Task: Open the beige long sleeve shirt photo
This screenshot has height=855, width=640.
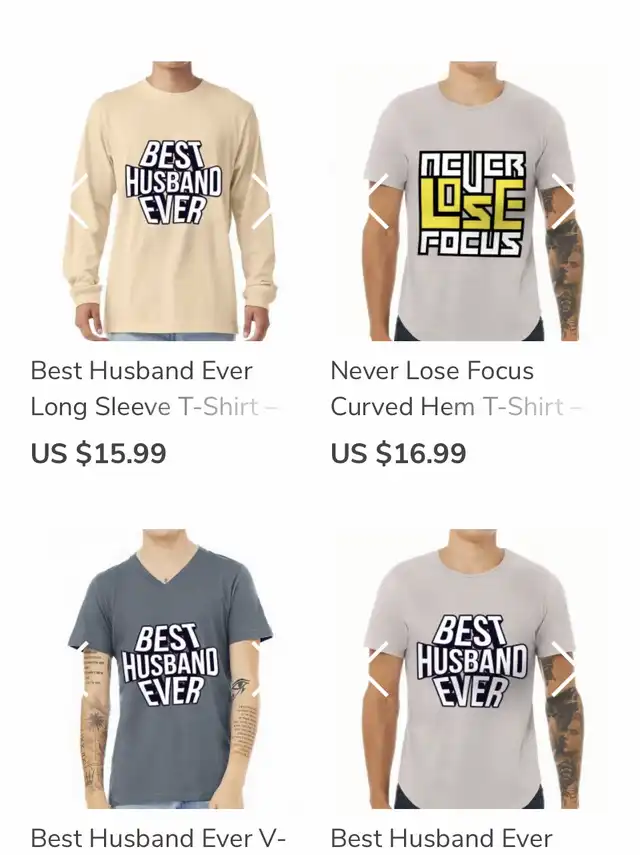Action: pos(170,201)
